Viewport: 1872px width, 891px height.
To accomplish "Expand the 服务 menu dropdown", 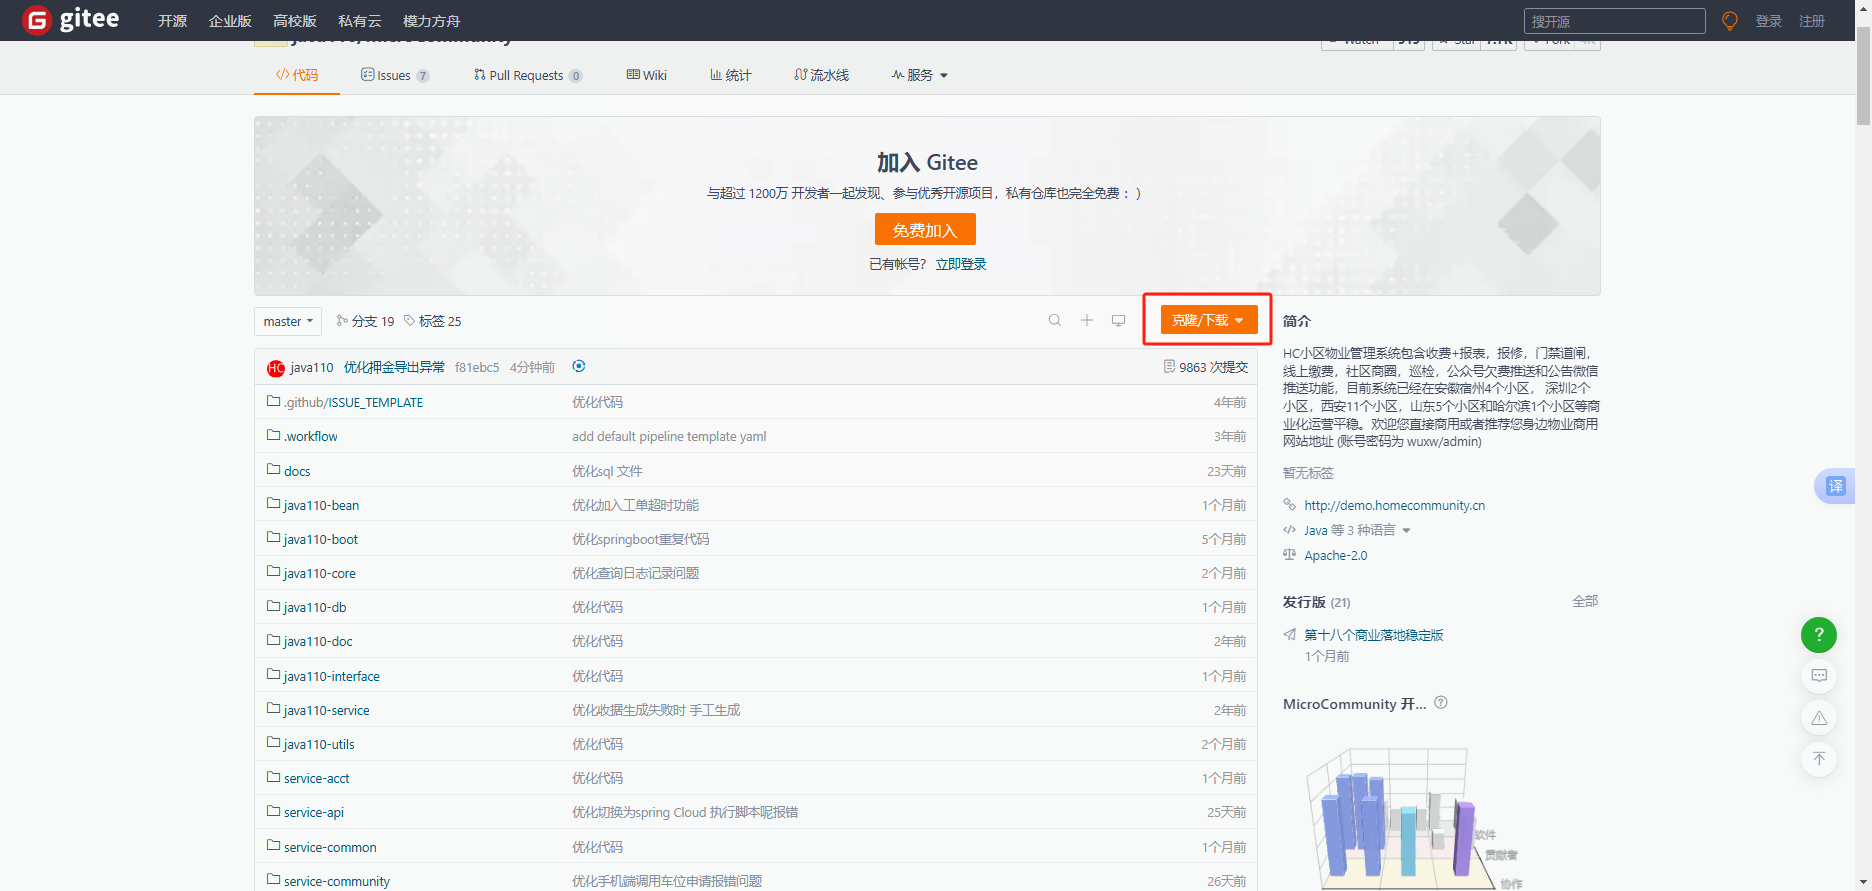I will point(920,75).
